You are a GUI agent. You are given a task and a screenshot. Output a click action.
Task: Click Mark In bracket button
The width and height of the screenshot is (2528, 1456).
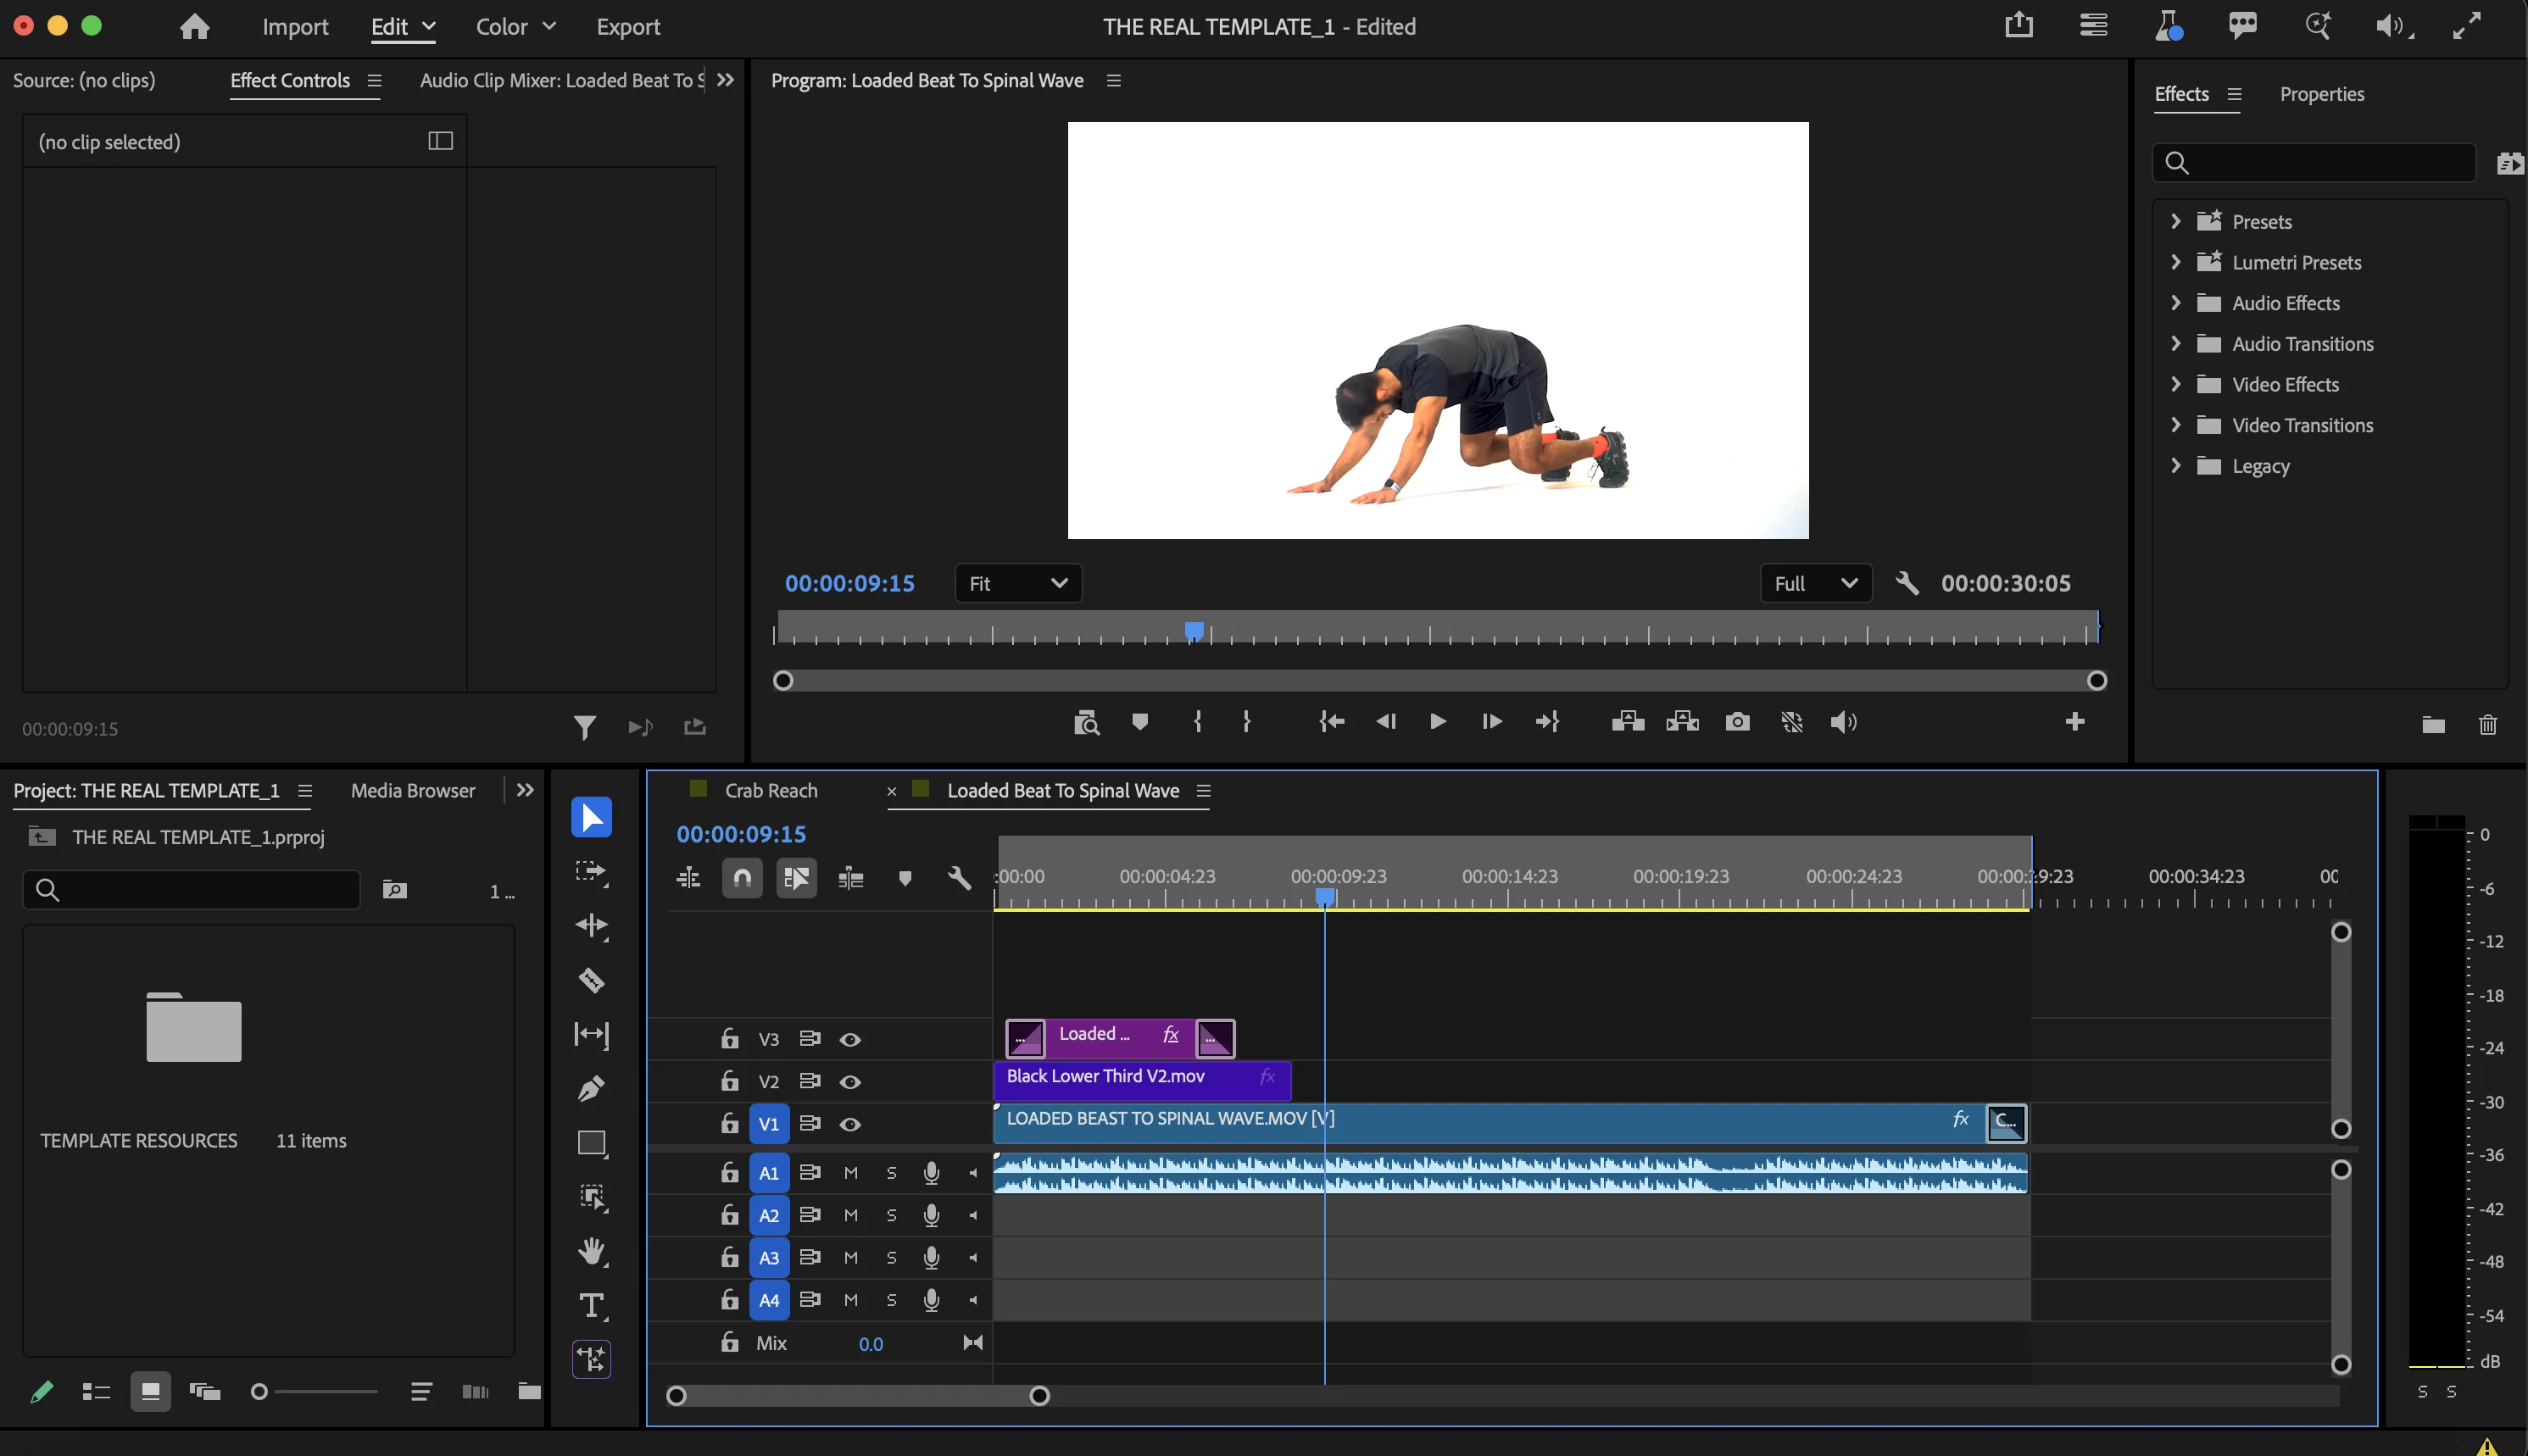(x=1197, y=722)
